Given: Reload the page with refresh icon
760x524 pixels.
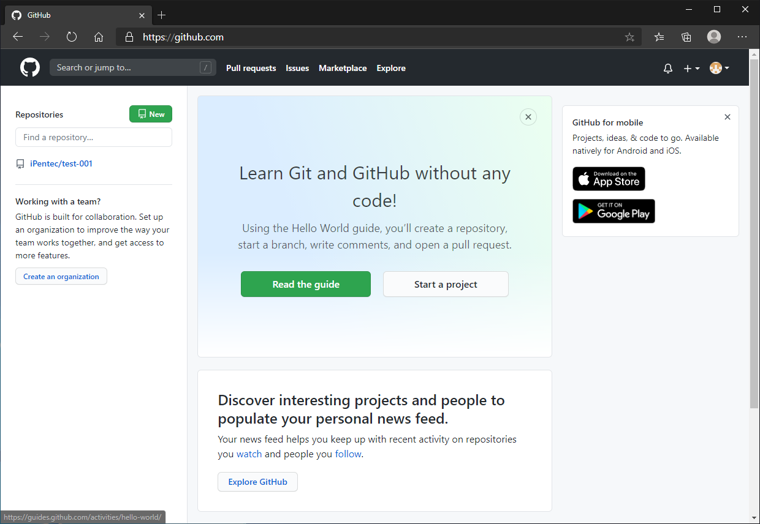Looking at the screenshot, I should coord(72,37).
